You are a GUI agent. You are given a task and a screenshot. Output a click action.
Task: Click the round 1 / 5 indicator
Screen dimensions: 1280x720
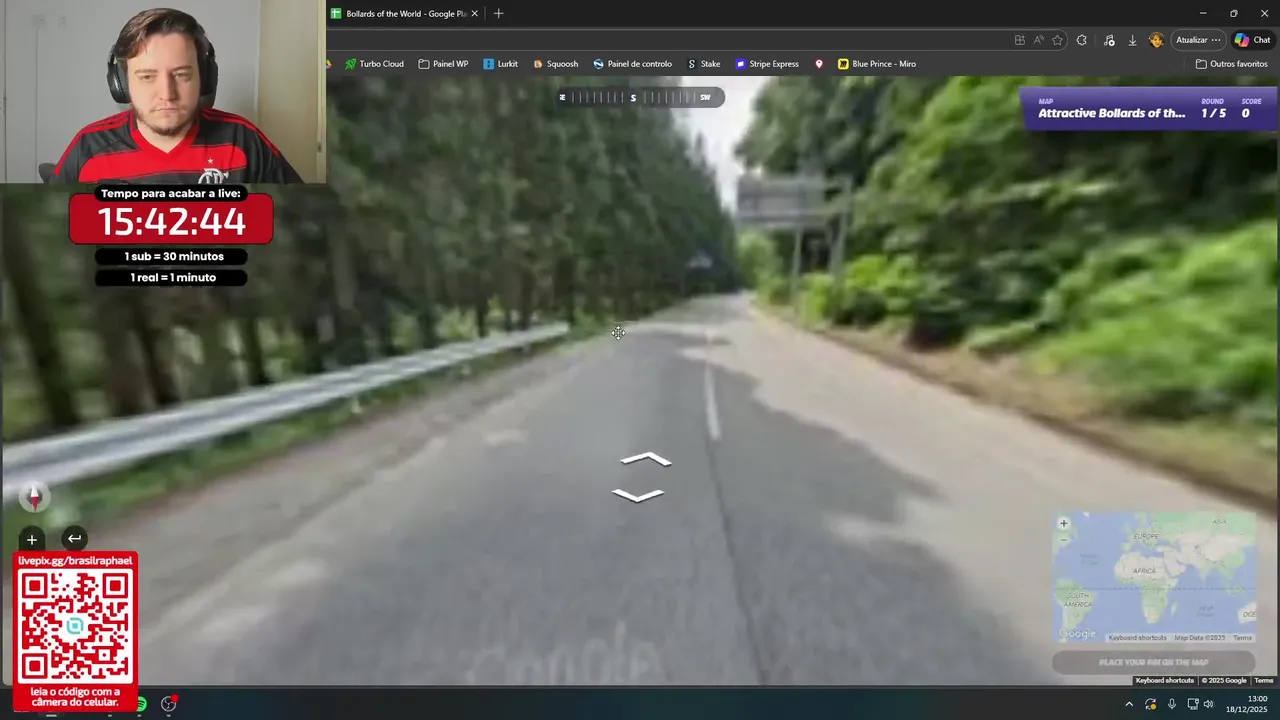point(1213,113)
